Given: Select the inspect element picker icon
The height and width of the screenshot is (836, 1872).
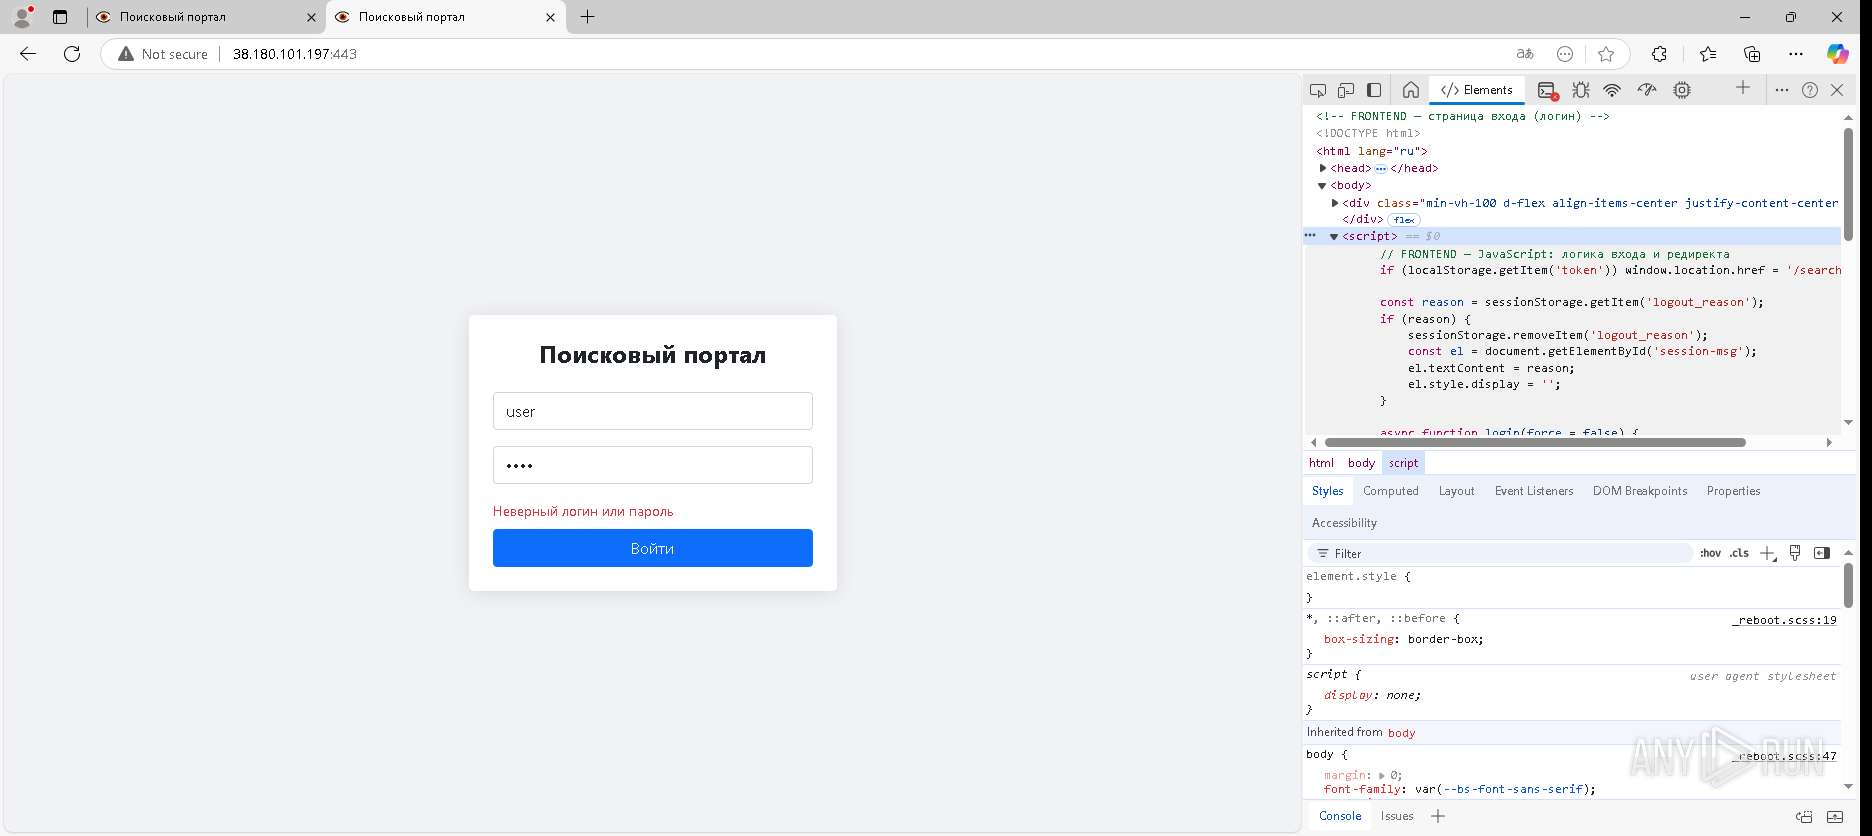Looking at the screenshot, I should pos(1318,90).
